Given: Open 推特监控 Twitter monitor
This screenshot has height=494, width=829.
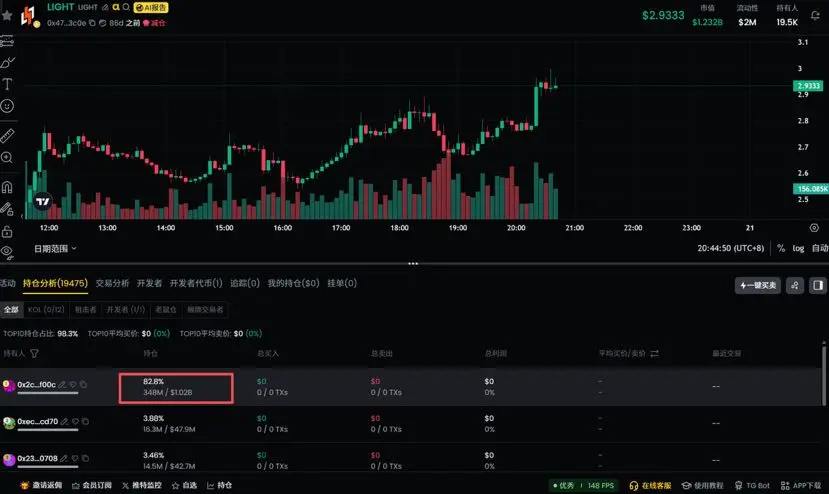Looking at the screenshot, I should (142, 486).
